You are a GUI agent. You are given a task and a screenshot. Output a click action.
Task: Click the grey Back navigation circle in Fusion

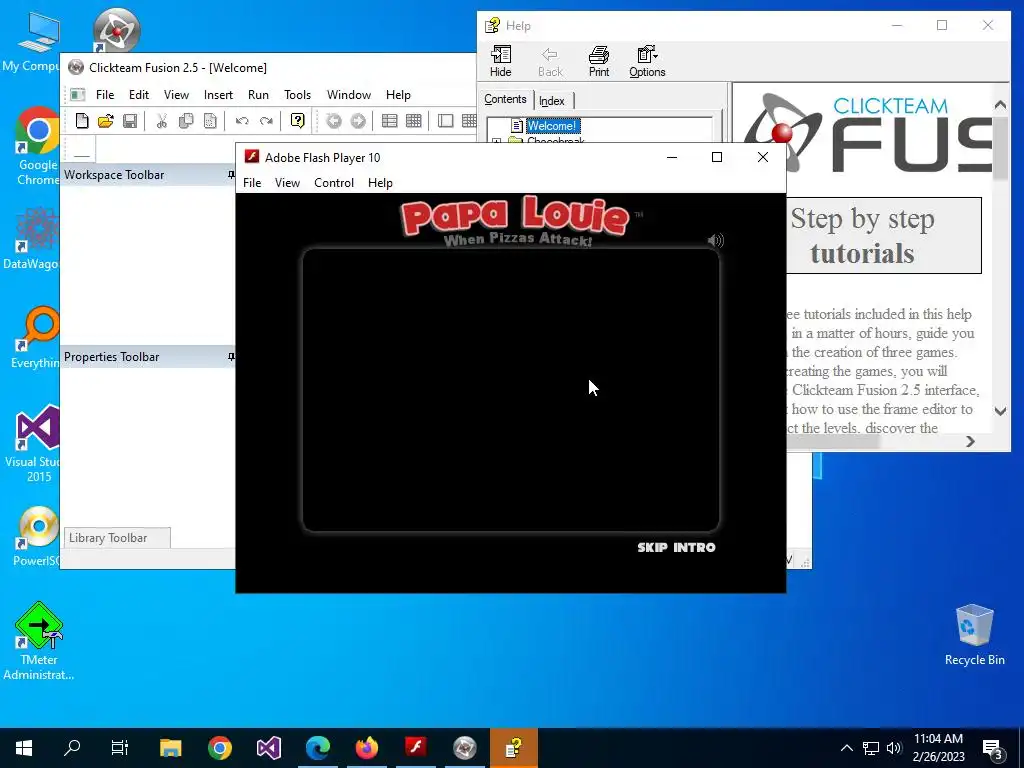tap(334, 121)
